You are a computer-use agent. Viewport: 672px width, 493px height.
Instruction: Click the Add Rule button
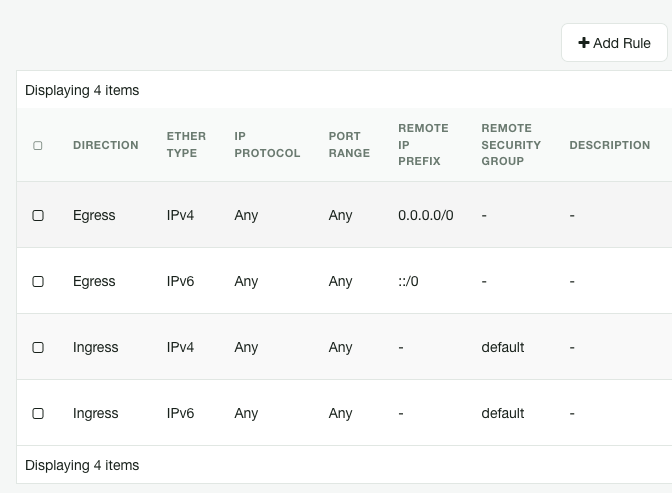[x=614, y=43]
